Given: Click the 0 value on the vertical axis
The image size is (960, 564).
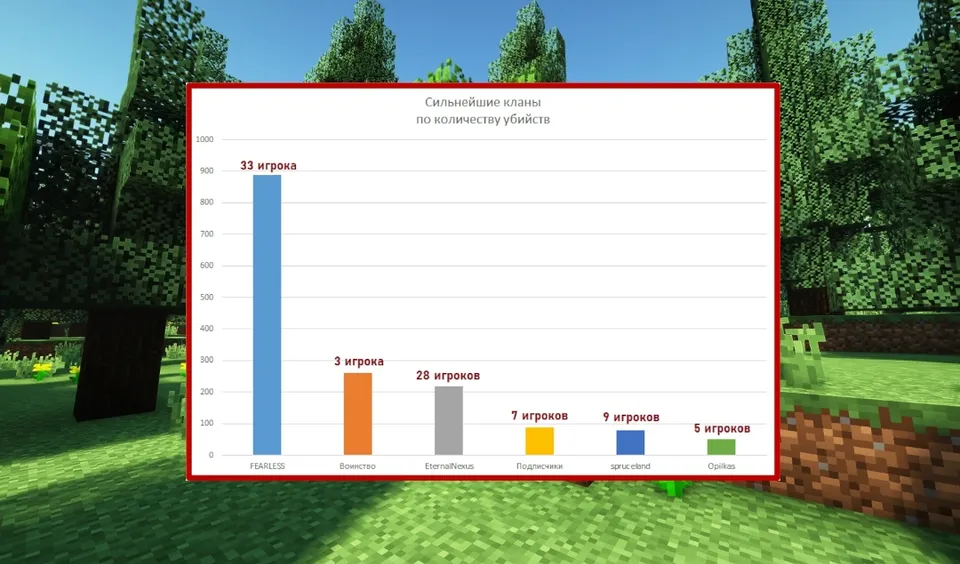Looking at the screenshot, I should pyautogui.click(x=211, y=455).
